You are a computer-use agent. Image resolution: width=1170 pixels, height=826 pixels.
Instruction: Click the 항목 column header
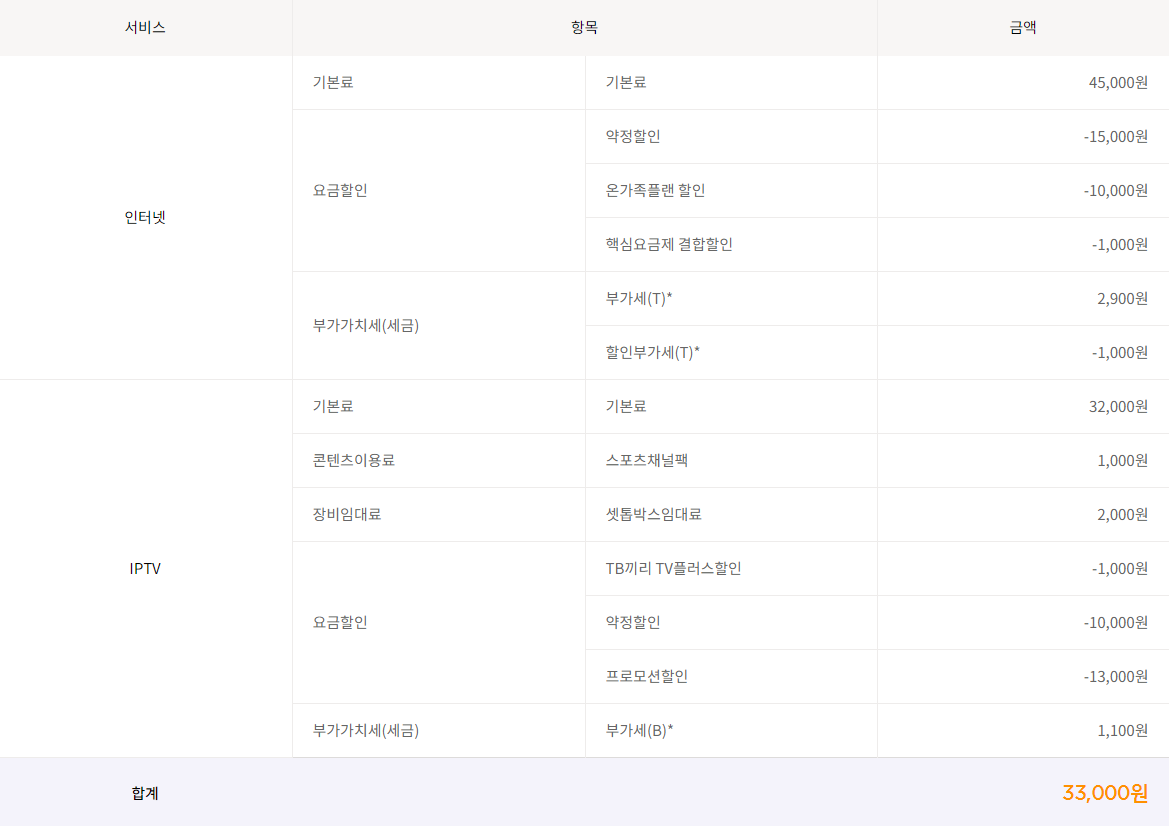click(x=584, y=28)
